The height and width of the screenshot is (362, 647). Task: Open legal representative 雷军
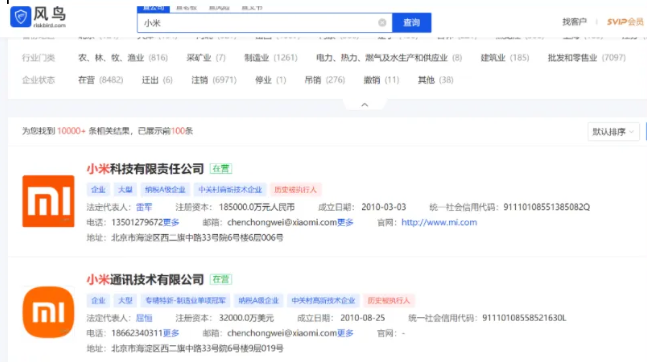tap(144, 207)
